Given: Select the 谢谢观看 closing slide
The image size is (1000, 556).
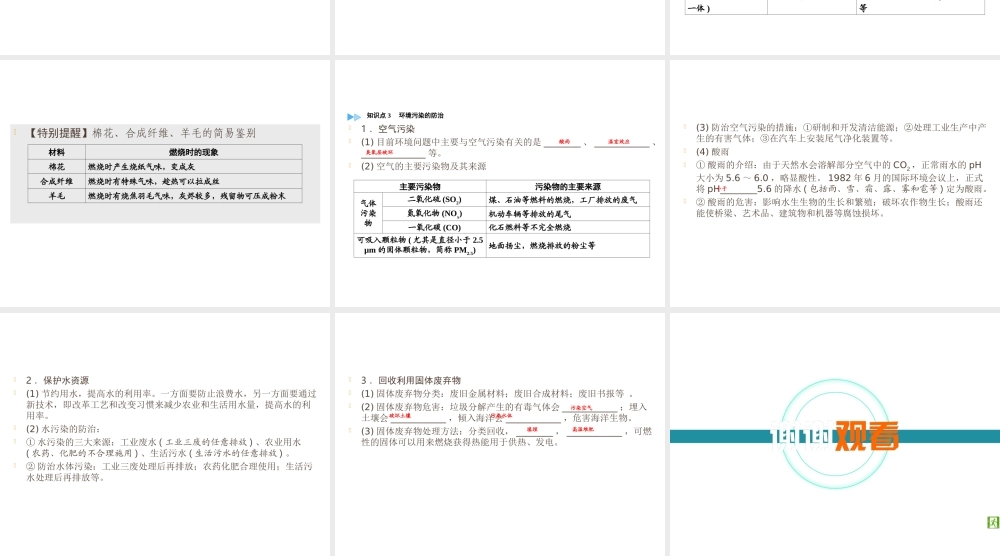Looking at the screenshot, I should (x=835, y=434).
